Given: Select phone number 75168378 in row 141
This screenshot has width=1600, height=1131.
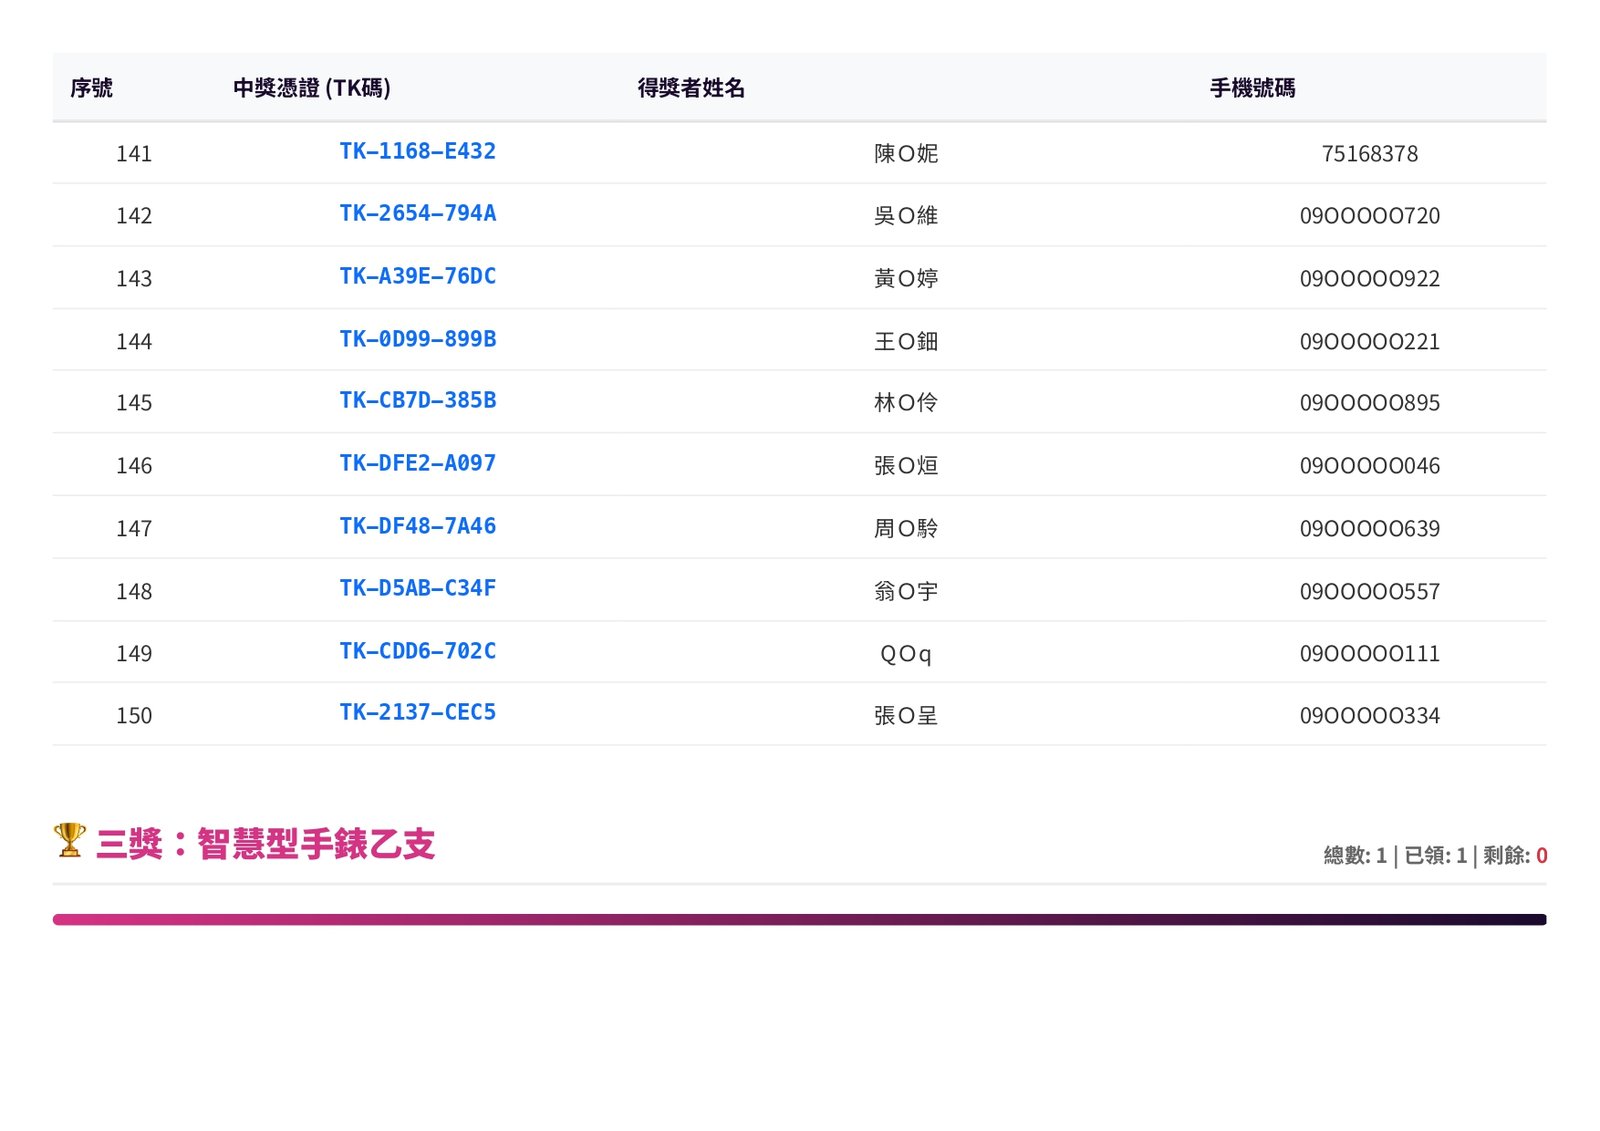Looking at the screenshot, I should [1369, 154].
